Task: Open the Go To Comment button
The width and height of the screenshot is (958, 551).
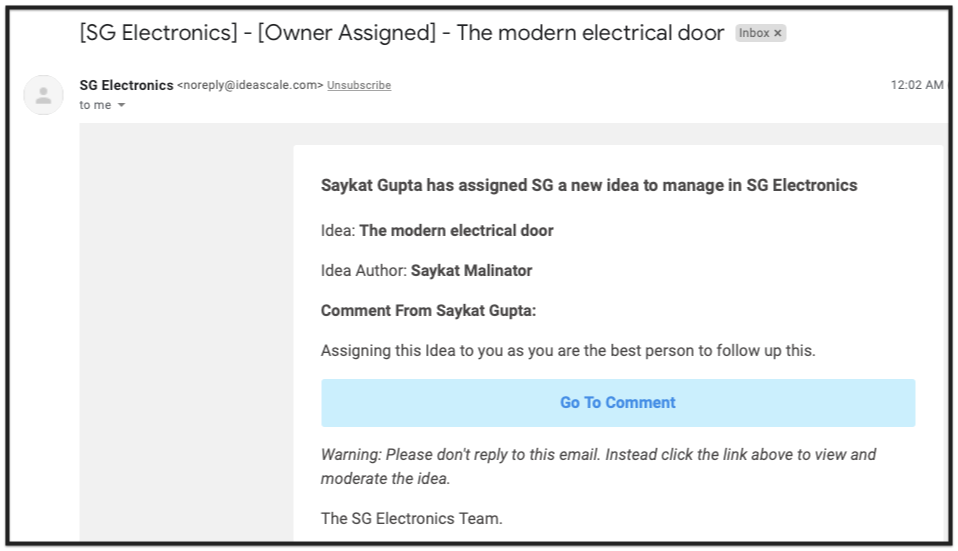Action: coord(618,403)
